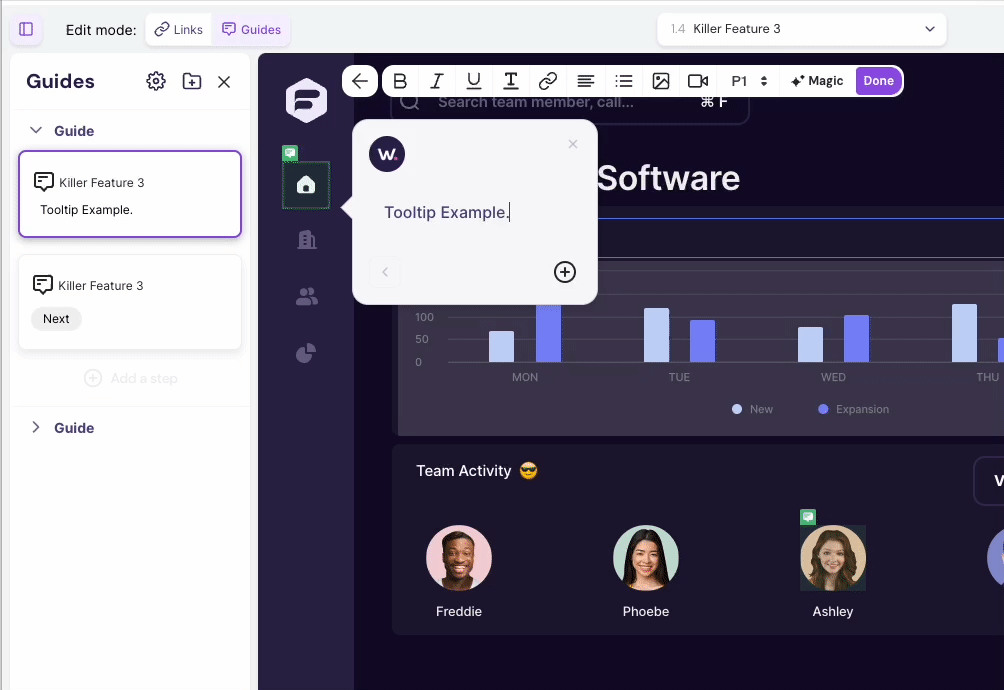1004x690 pixels.
Task: Insert an image into the tooltip
Action: click(661, 81)
